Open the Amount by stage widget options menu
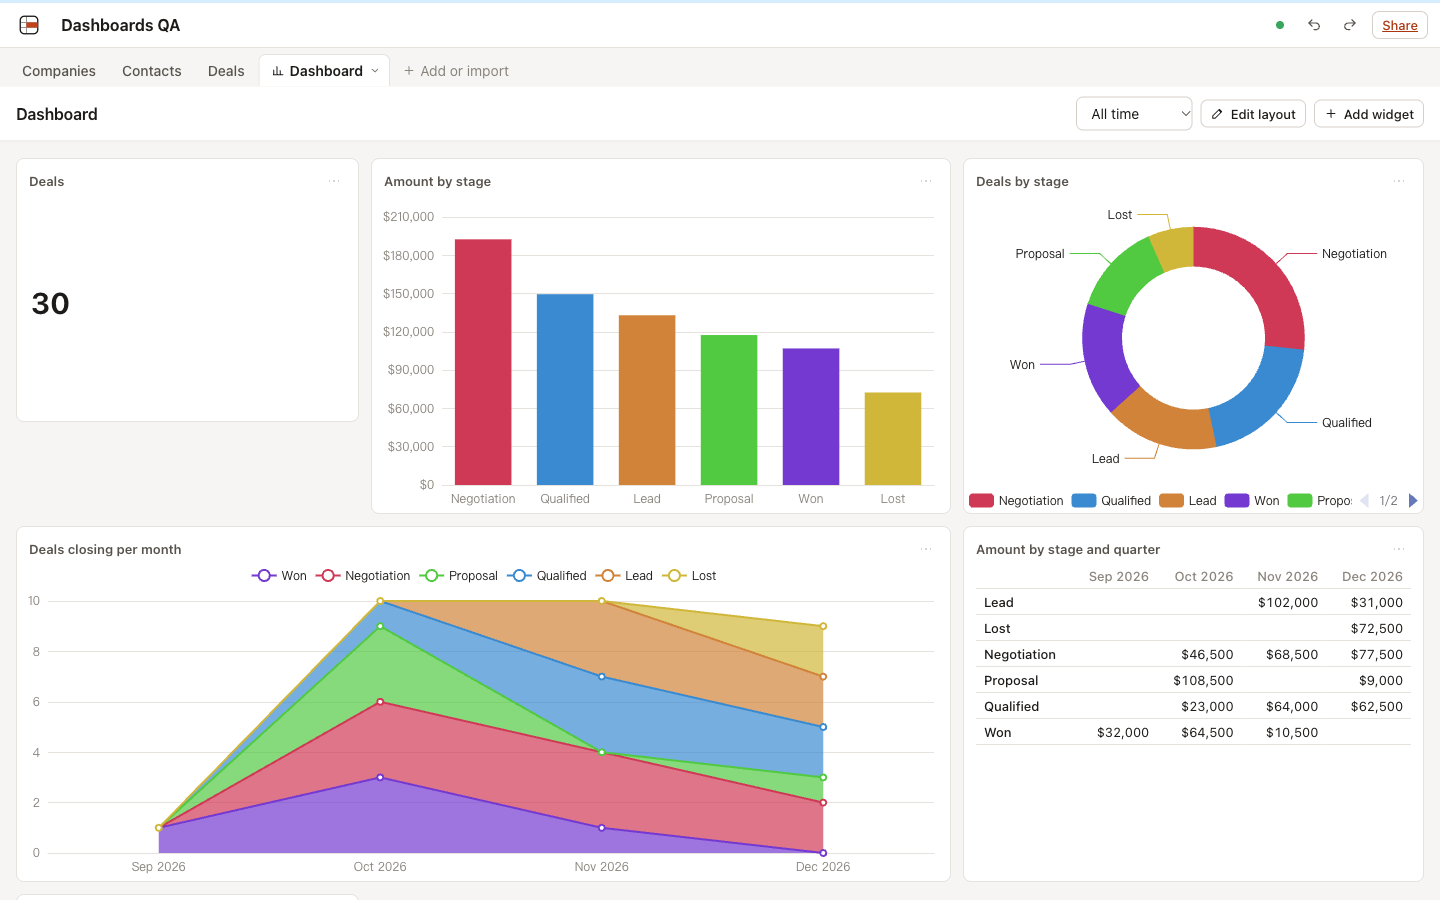The image size is (1440, 900). click(926, 181)
